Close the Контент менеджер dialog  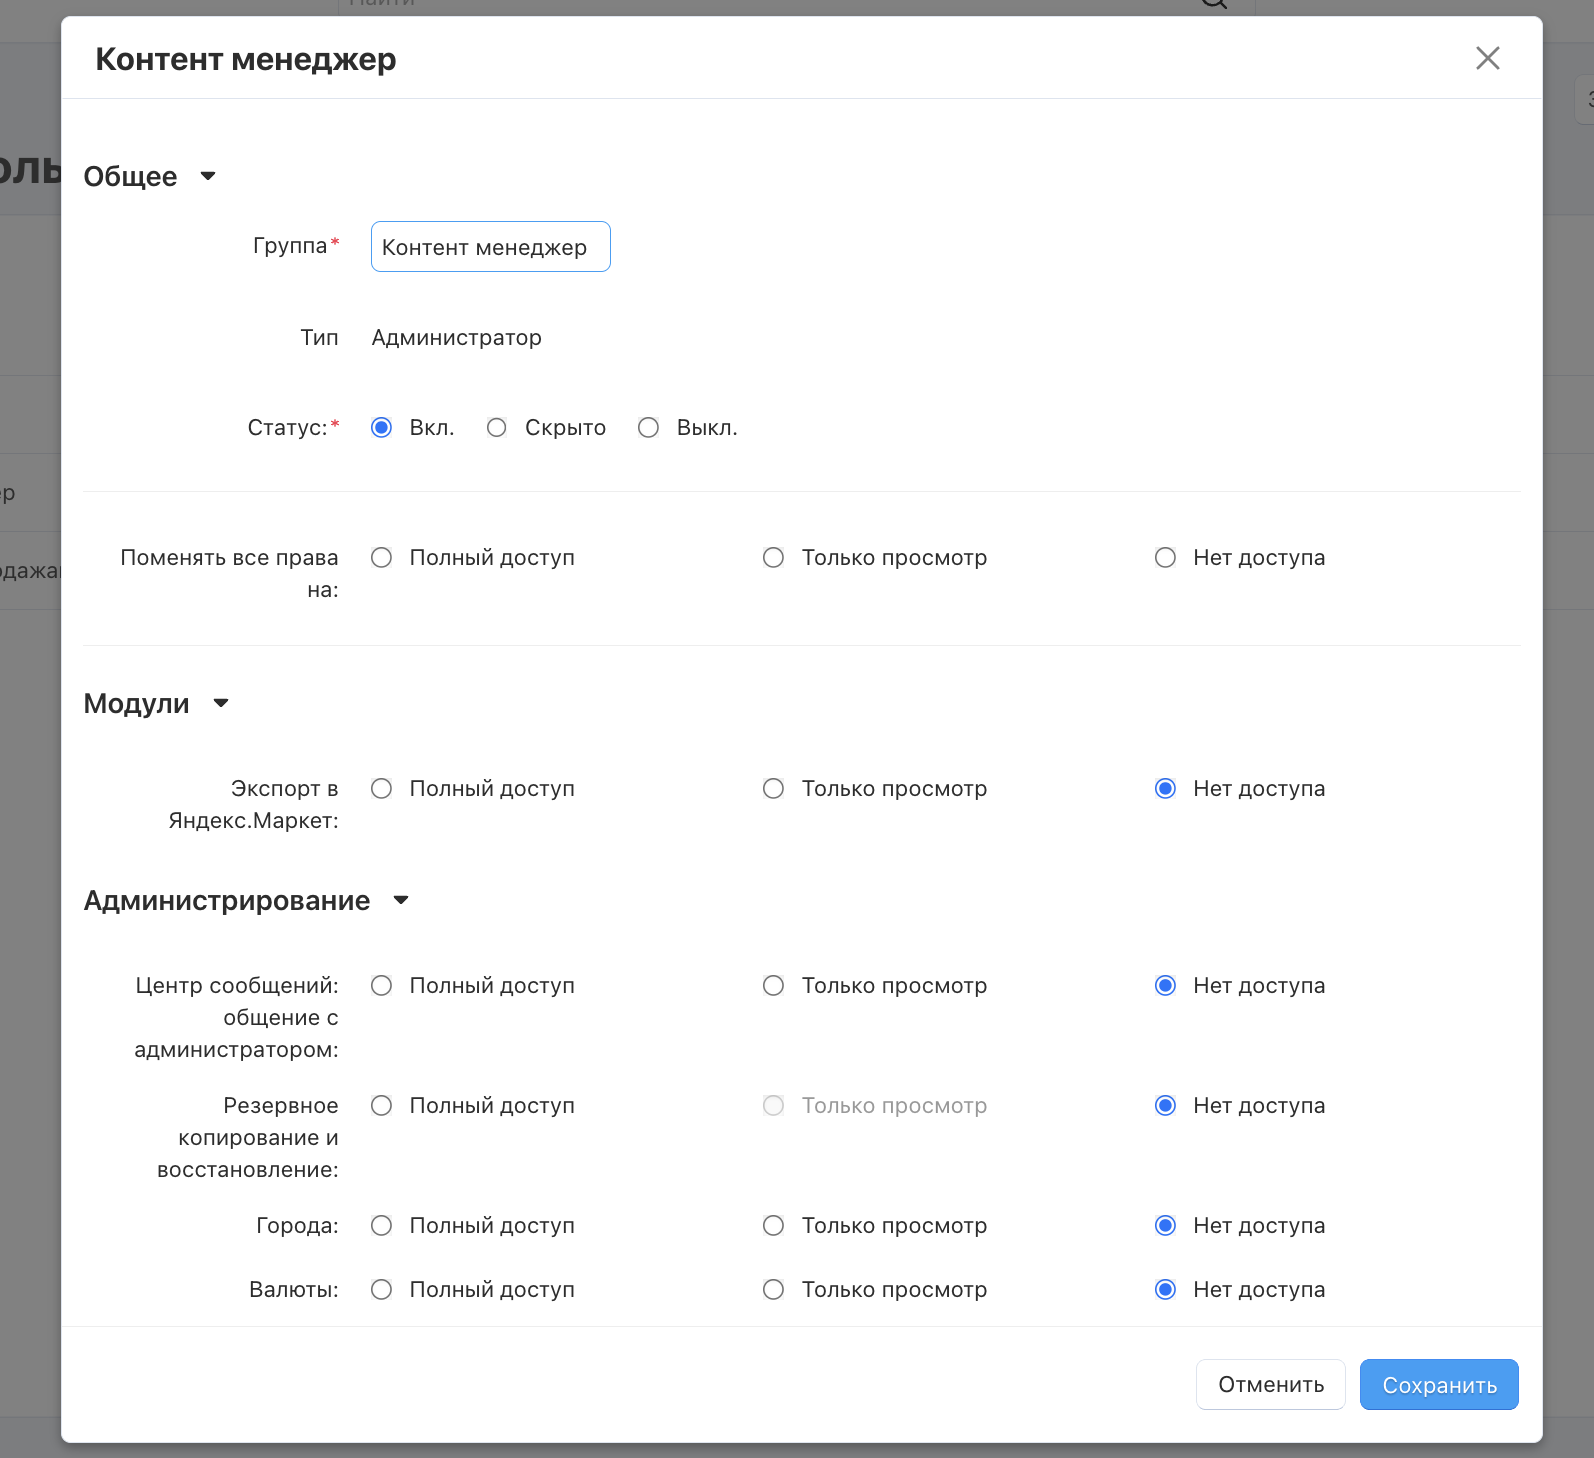tap(1487, 58)
